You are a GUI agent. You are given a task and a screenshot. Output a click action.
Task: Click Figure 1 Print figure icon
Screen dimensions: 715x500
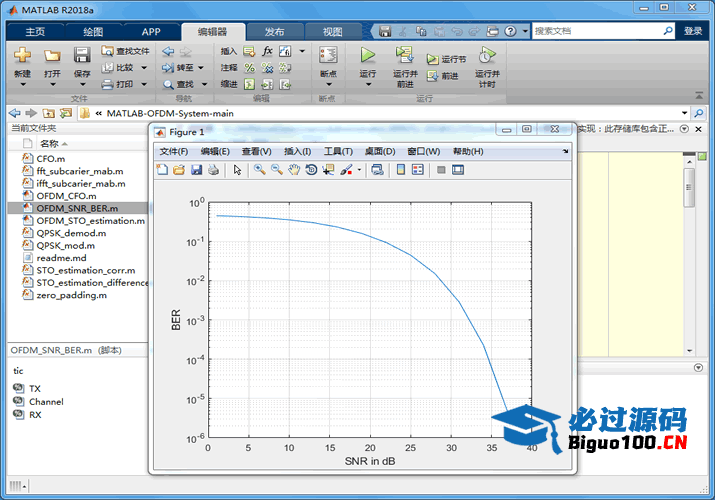point(213,170)
